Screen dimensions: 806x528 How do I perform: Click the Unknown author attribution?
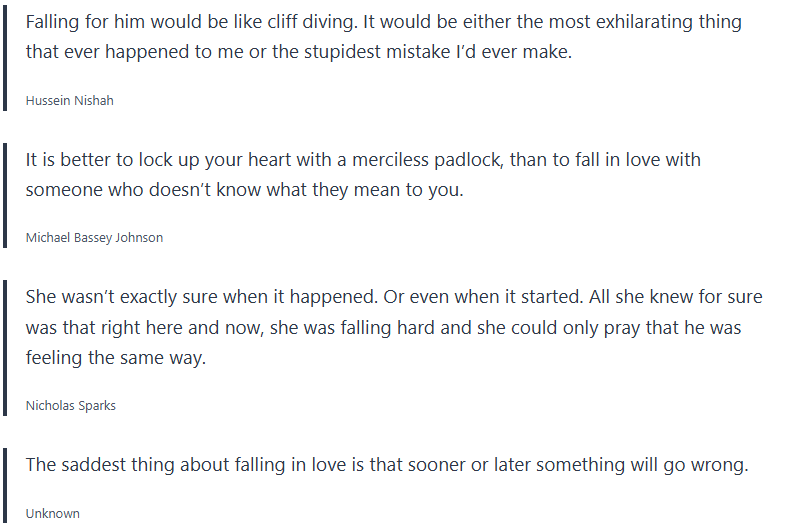(52, 513)
